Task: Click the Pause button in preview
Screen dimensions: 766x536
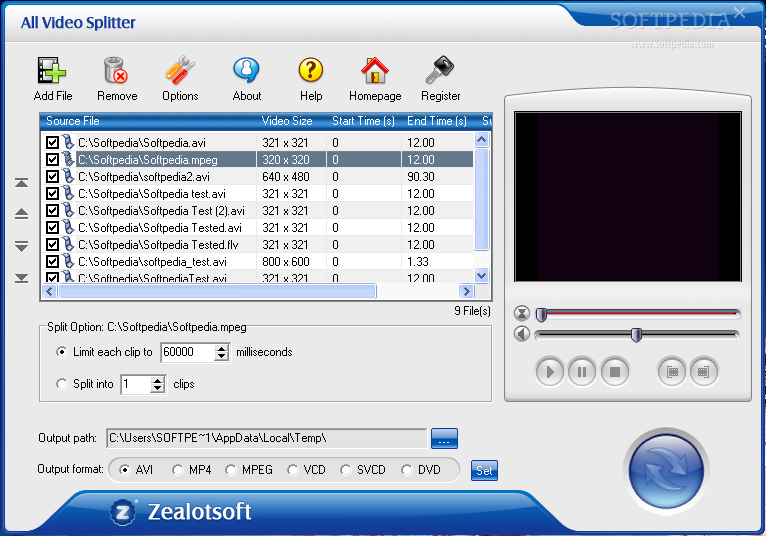Action: 582,372
